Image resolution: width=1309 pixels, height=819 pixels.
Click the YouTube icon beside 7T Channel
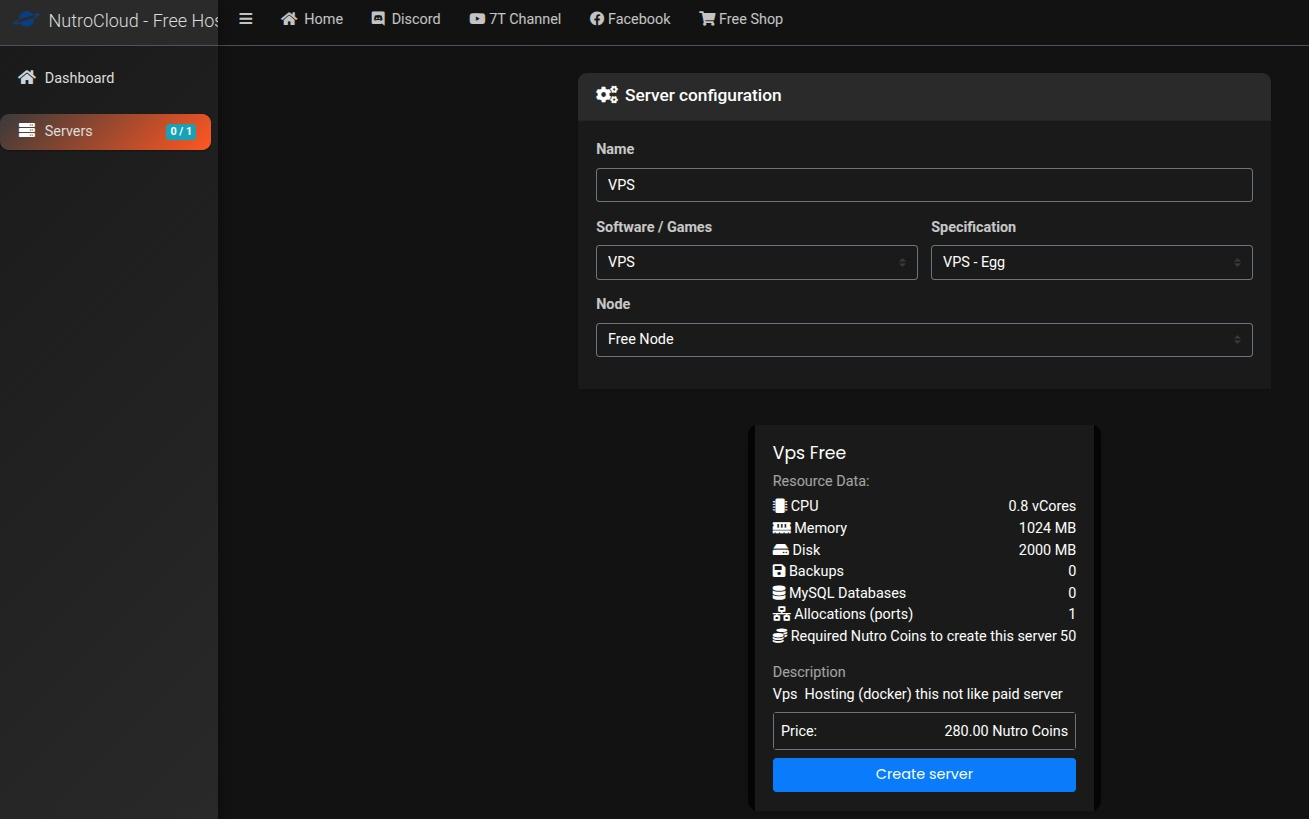click(477, 19)
